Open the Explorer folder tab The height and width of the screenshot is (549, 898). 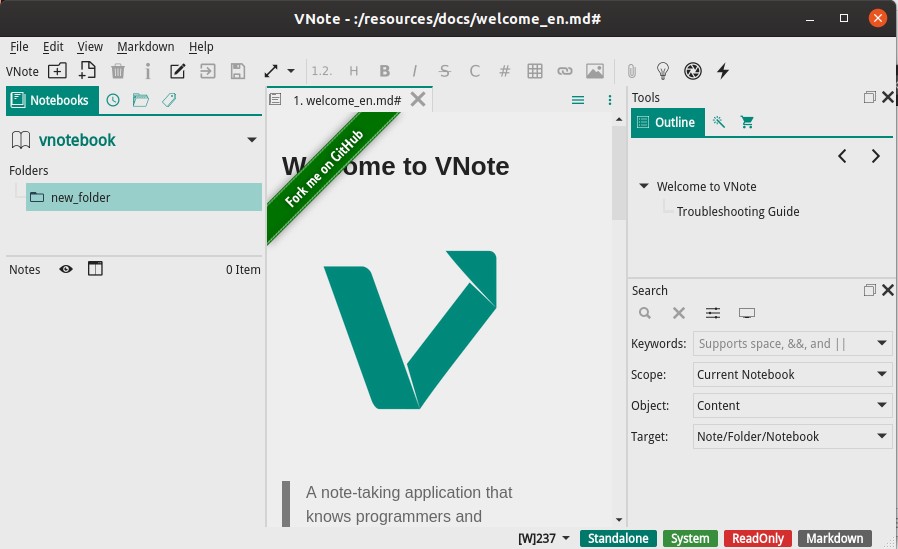(x=141, y=100)
